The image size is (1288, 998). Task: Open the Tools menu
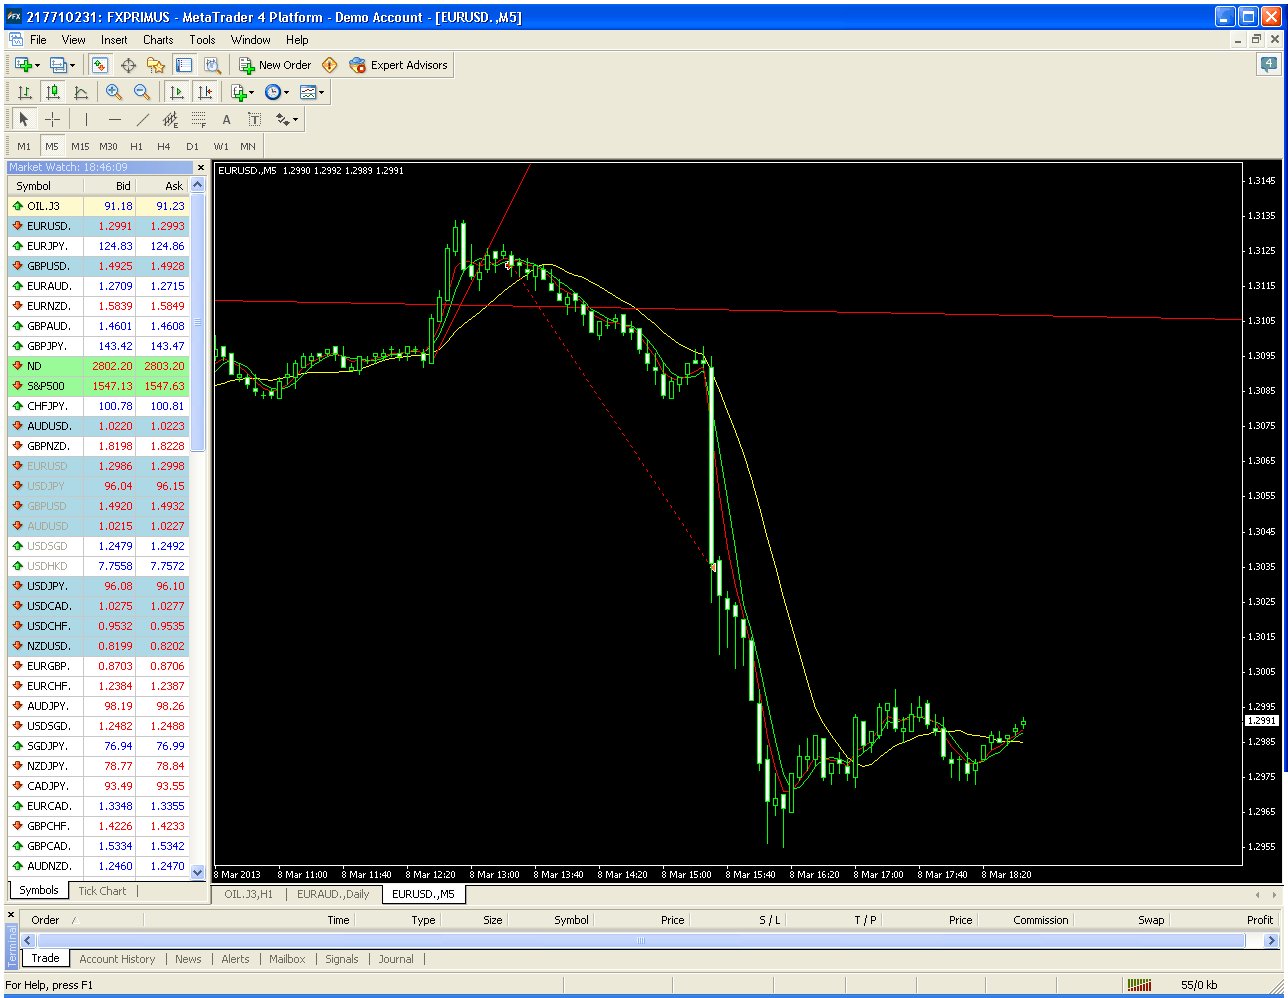pos(202,40)
